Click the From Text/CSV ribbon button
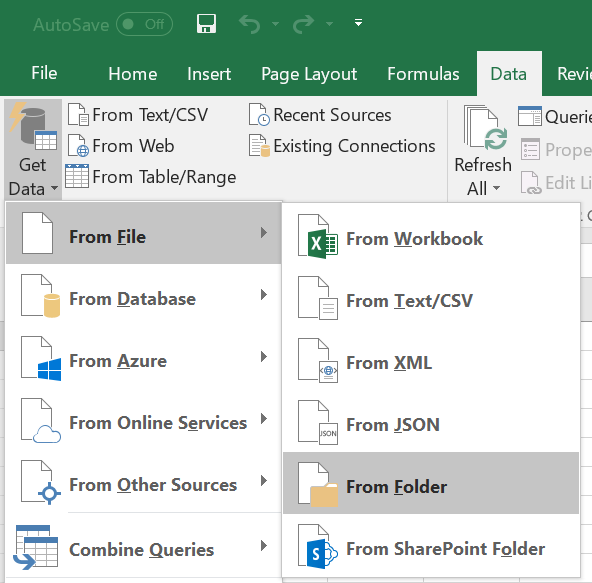 (138, 114)
